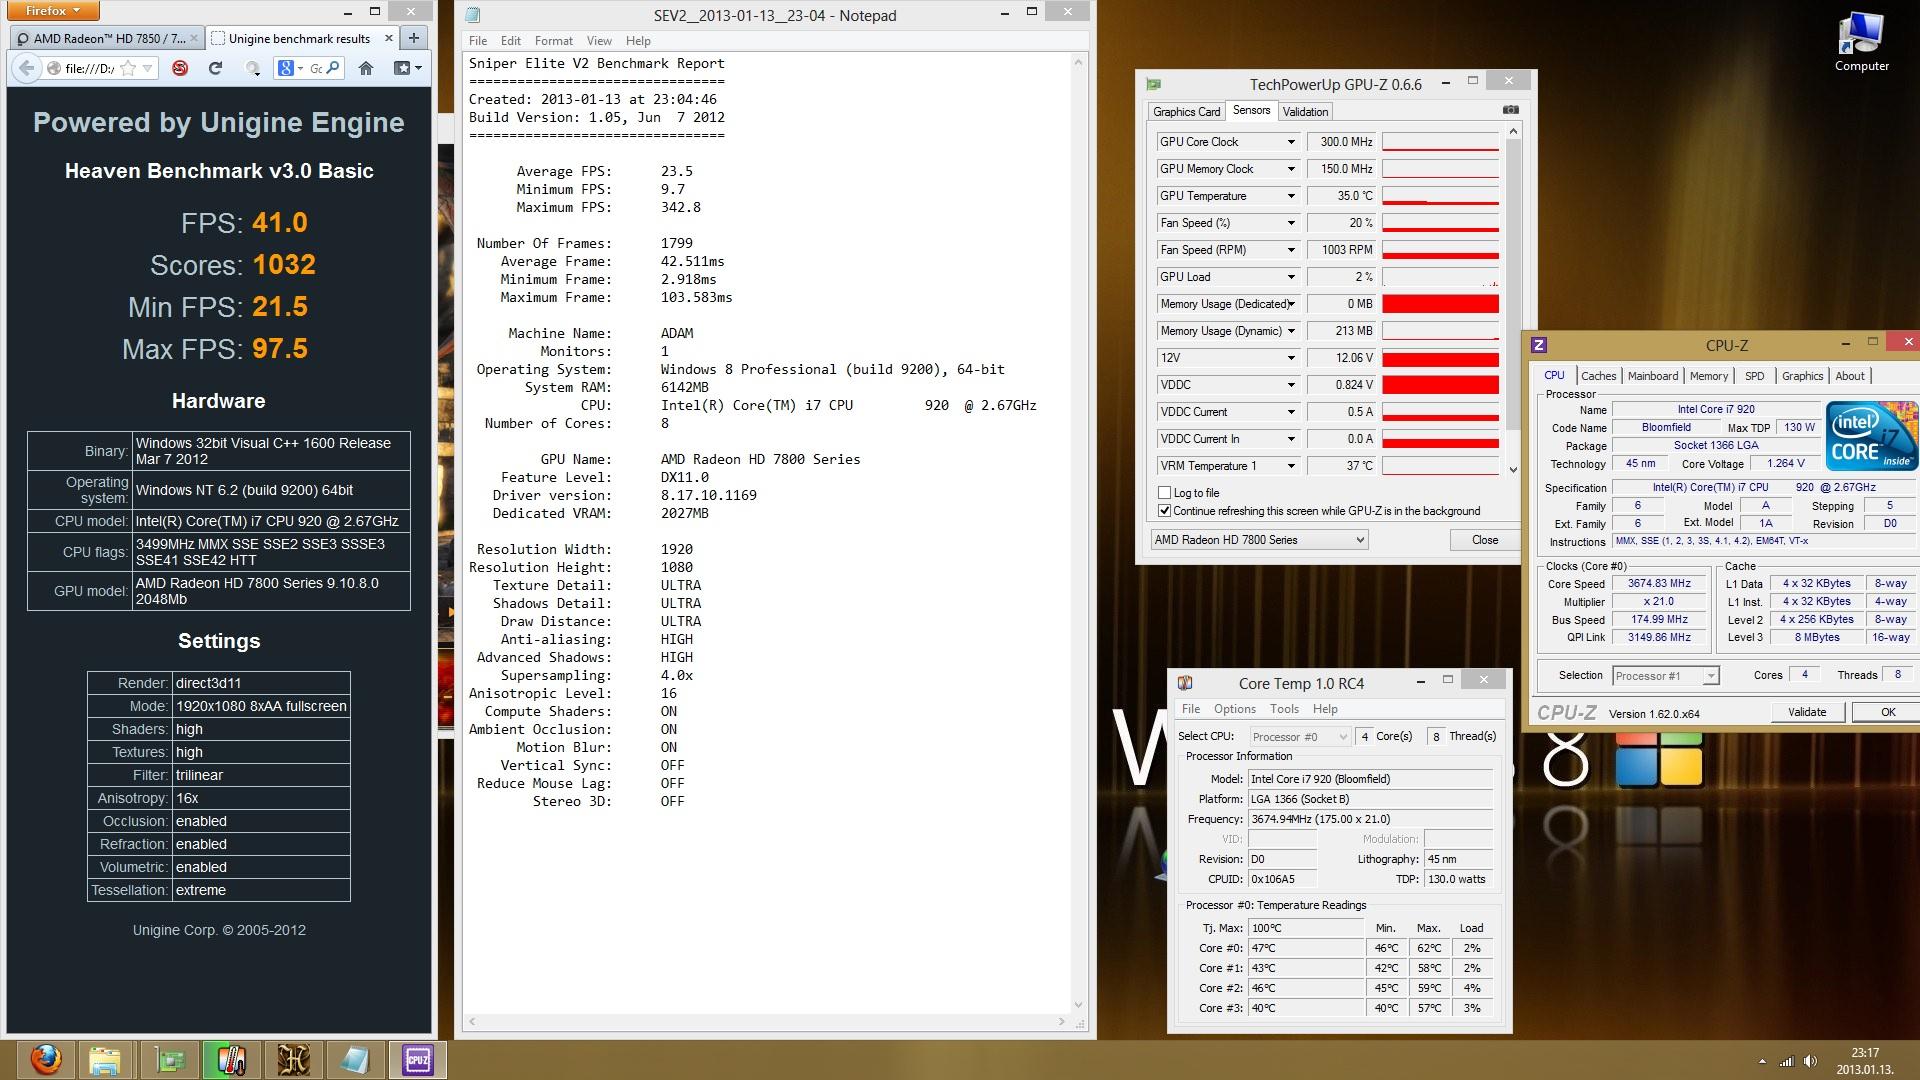Switch to CPU-Z SPD tab
Viewport: 1920px width, 1080px height.
tap(1754, 376)
